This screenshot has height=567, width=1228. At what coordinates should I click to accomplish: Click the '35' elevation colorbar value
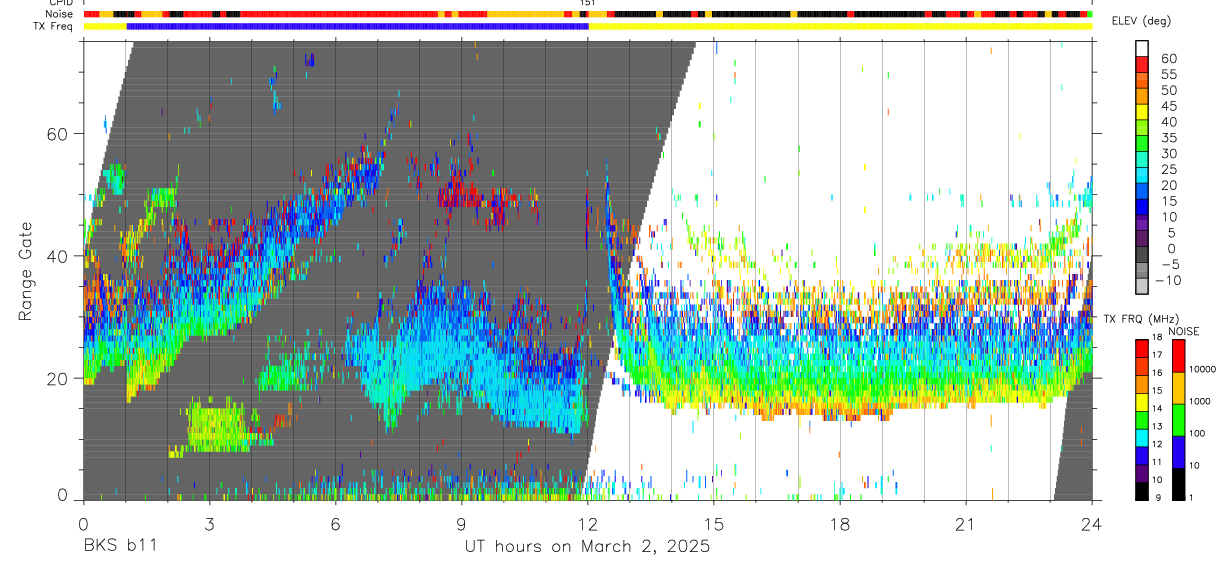point(1167,138)
